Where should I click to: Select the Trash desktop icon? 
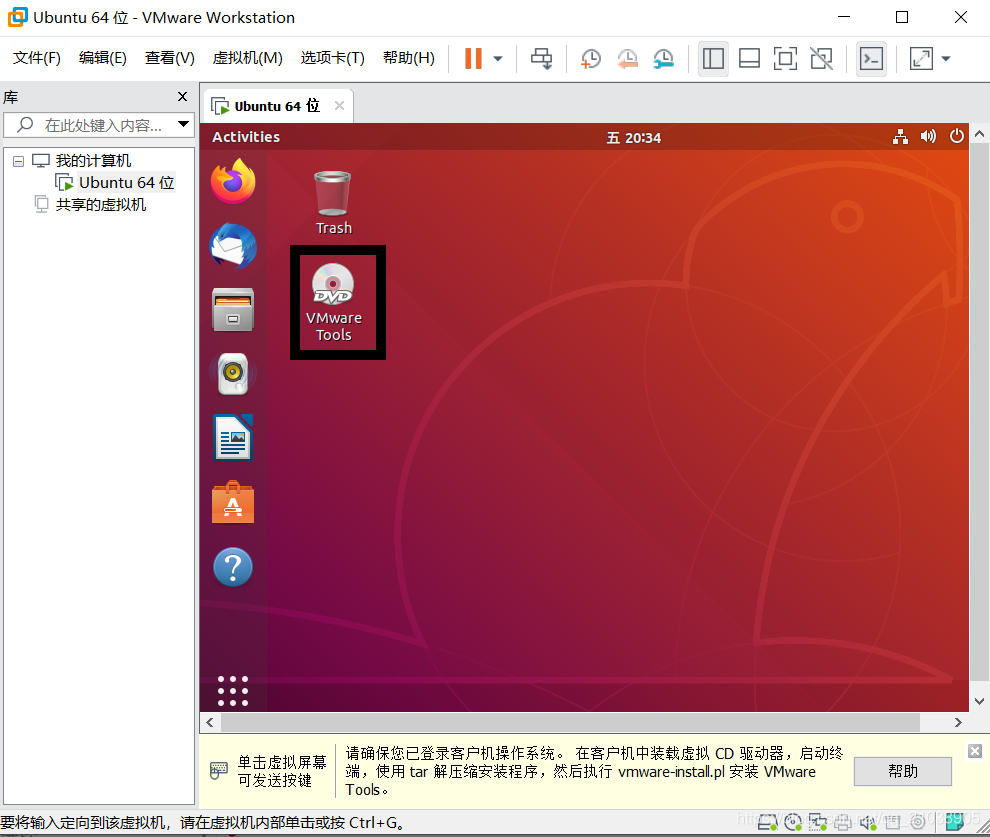pyautogui.click(x=333, y=203)
